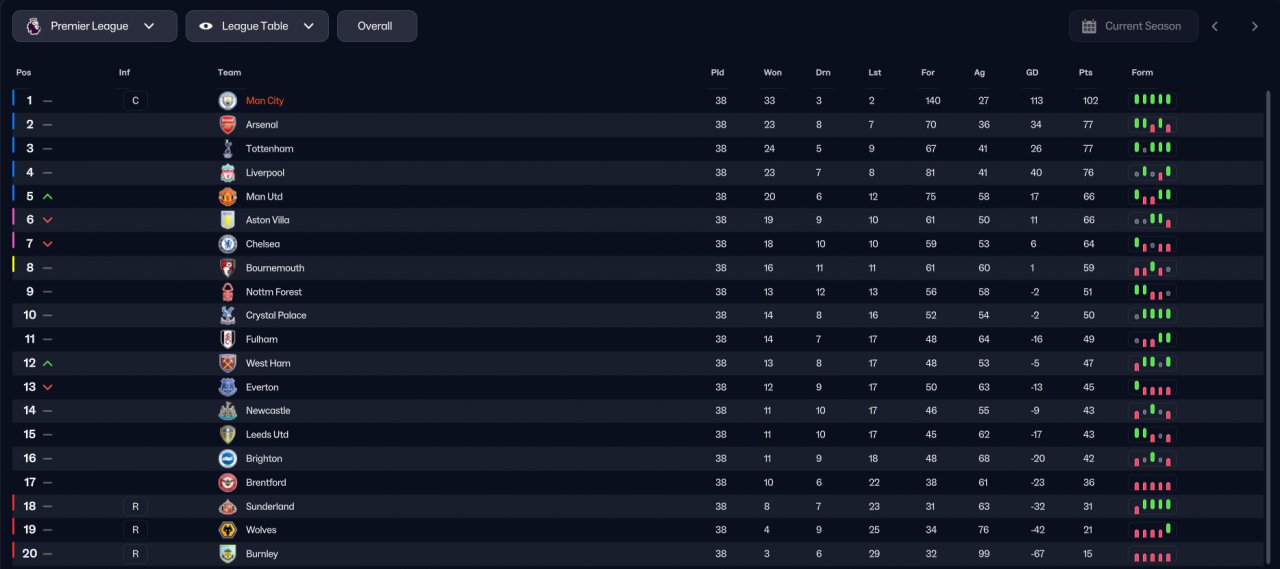Select the Man Utd crest icon
This screenshot has width=1280, height=569.
point(228,197)
